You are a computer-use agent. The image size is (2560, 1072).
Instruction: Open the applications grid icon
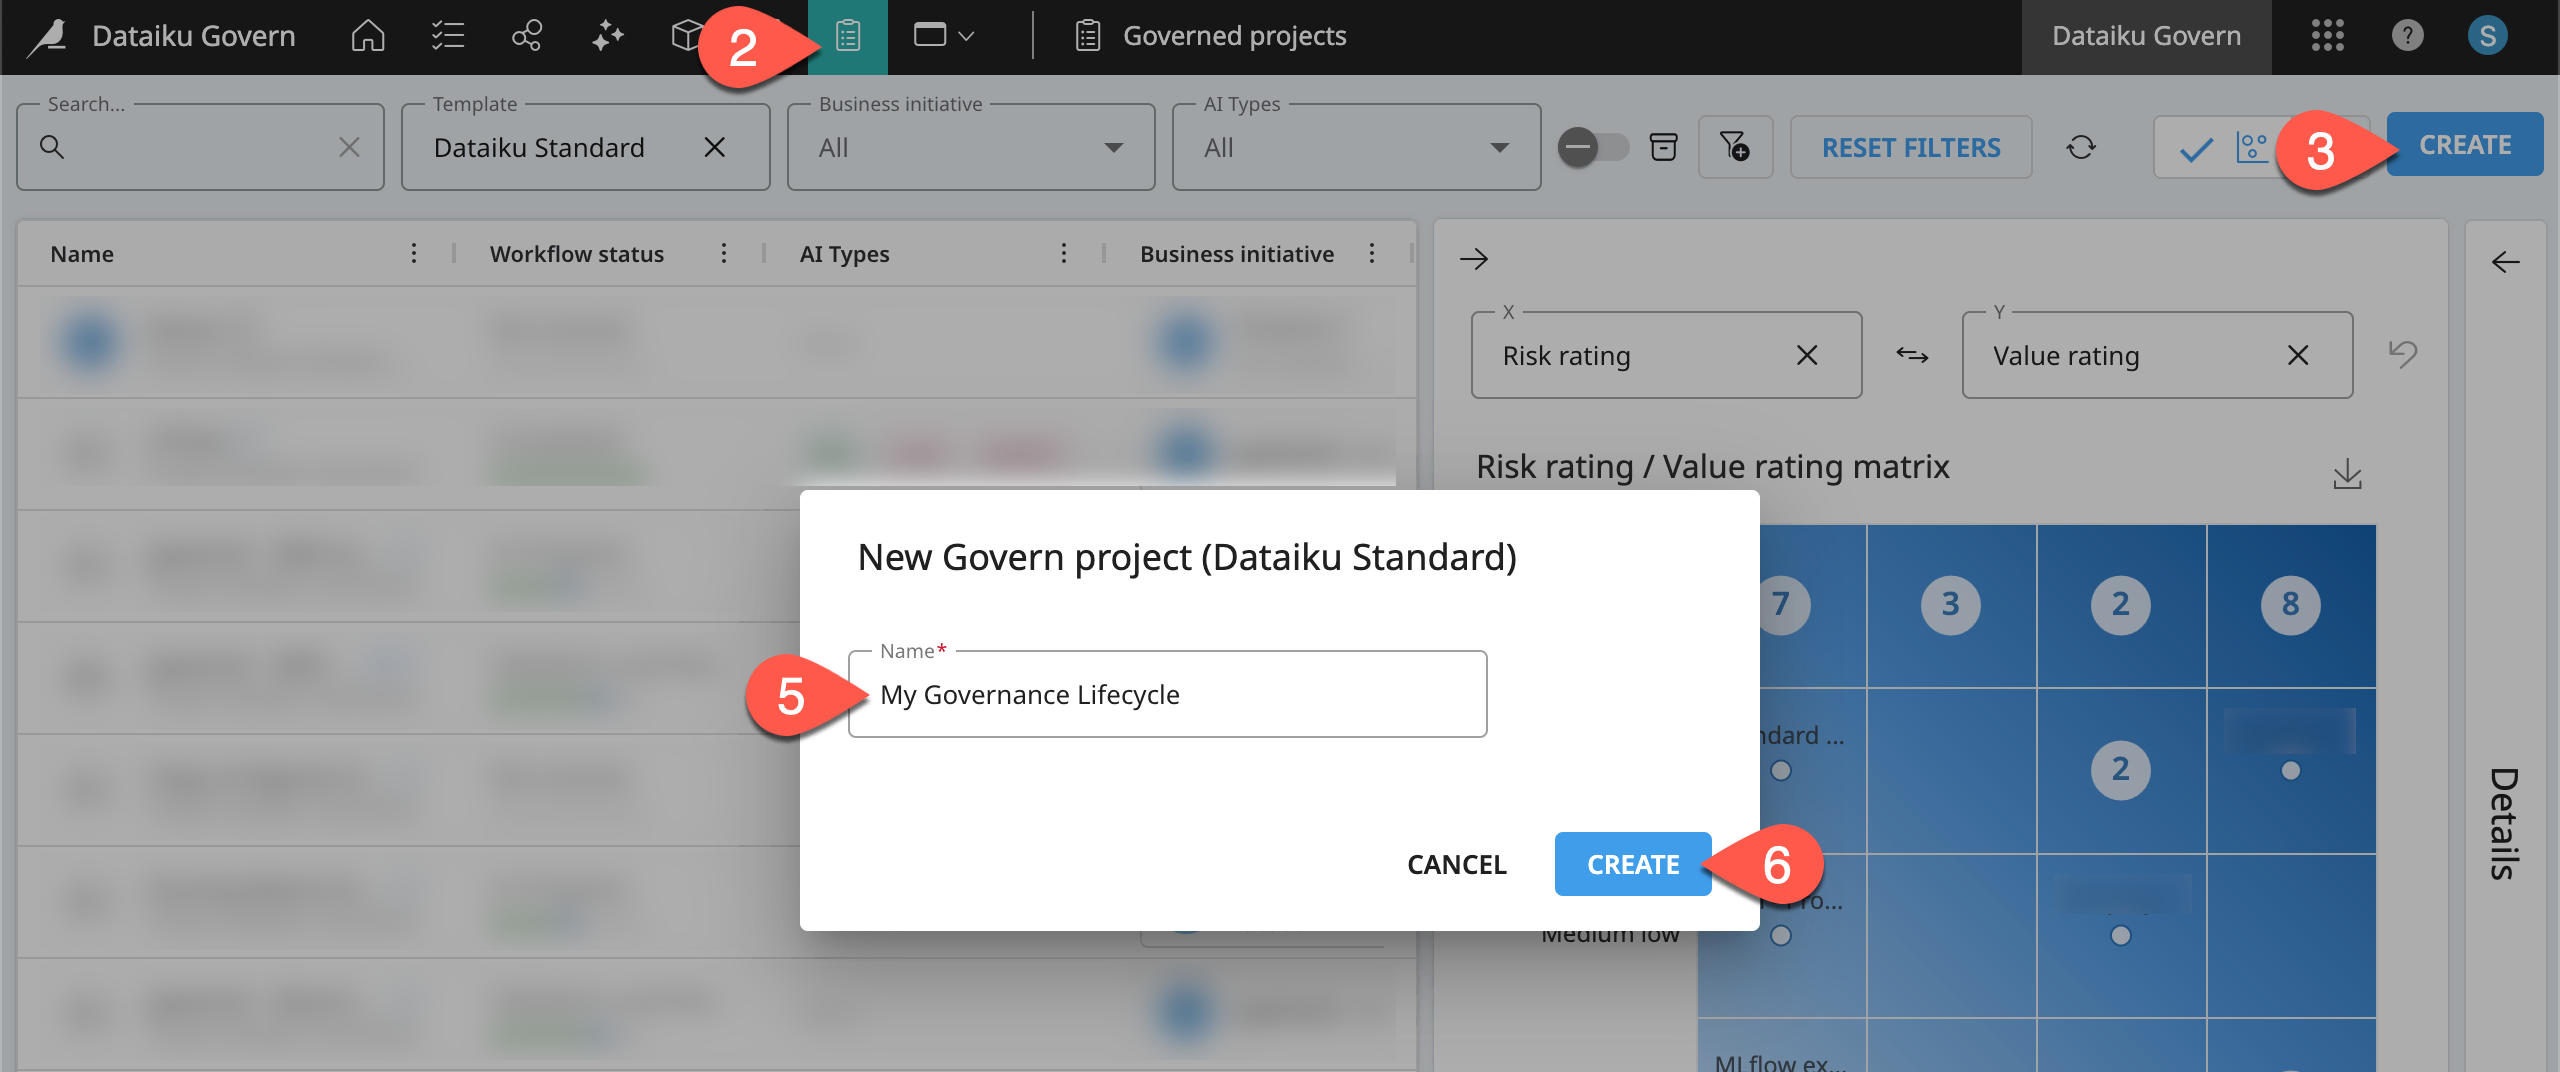[x=2328, y=36]
